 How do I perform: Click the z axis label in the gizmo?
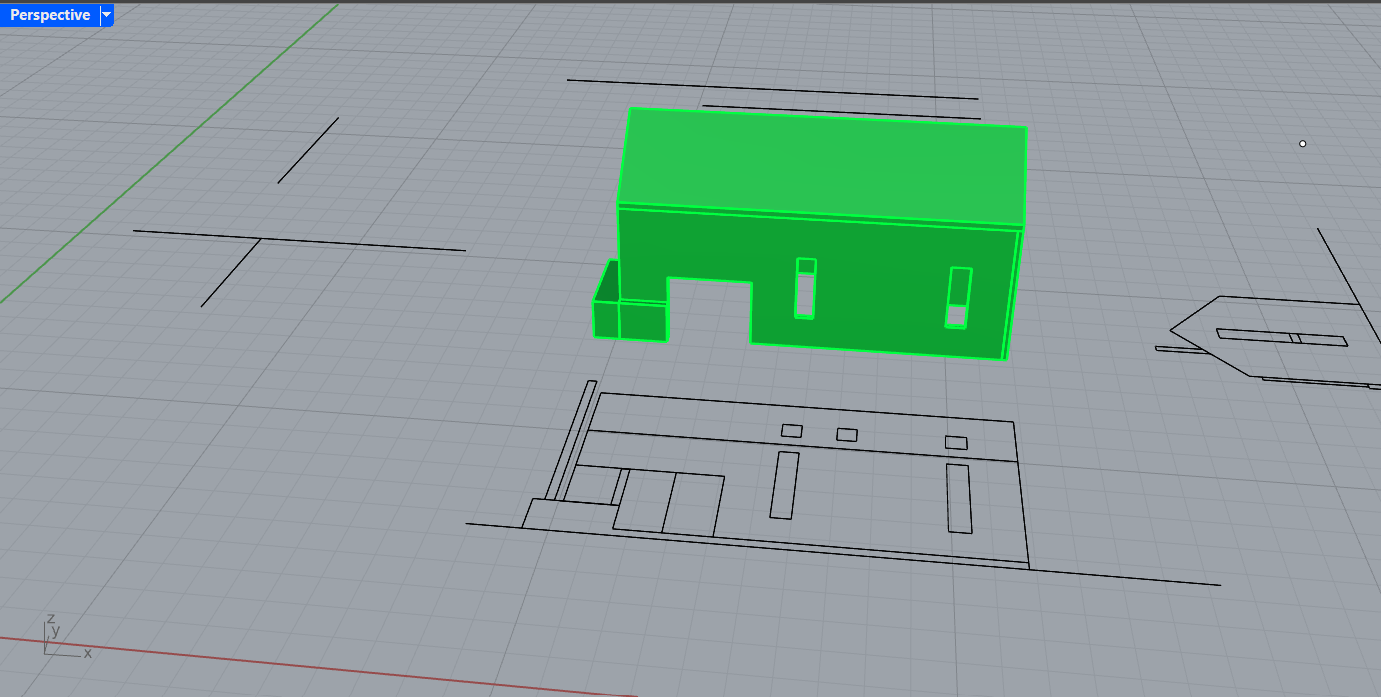pyautogui.click(x=49, y=620)
